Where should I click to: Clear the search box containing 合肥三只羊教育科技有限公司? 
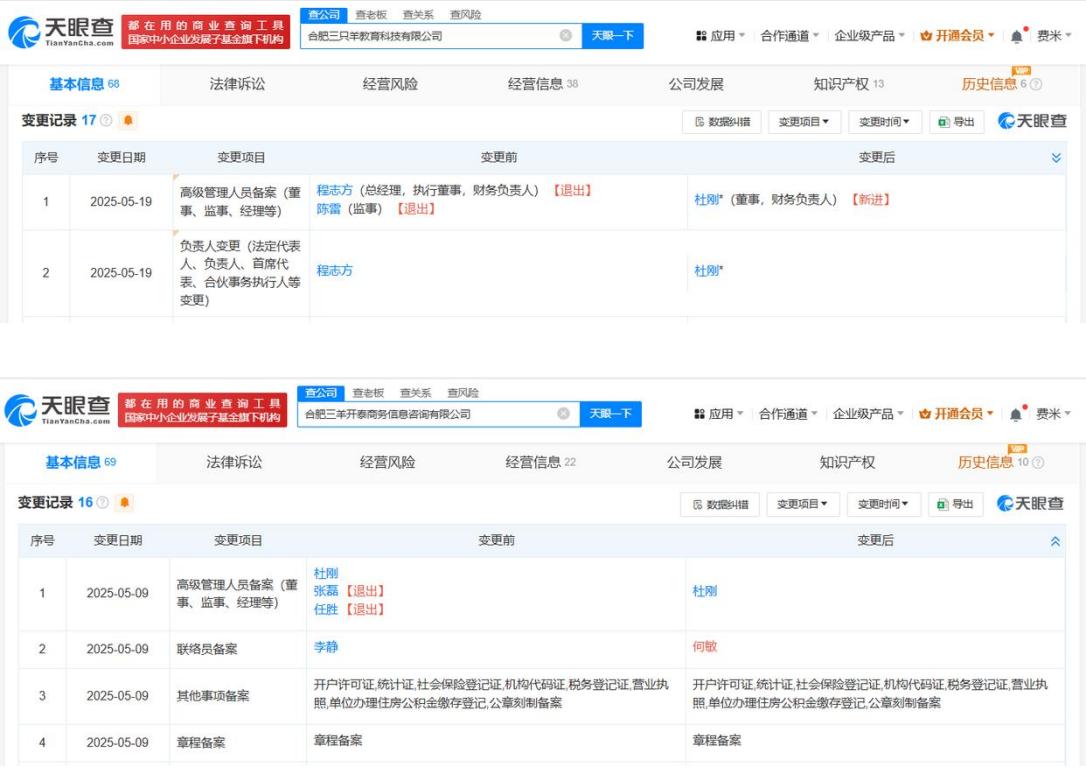click(565, 36)
